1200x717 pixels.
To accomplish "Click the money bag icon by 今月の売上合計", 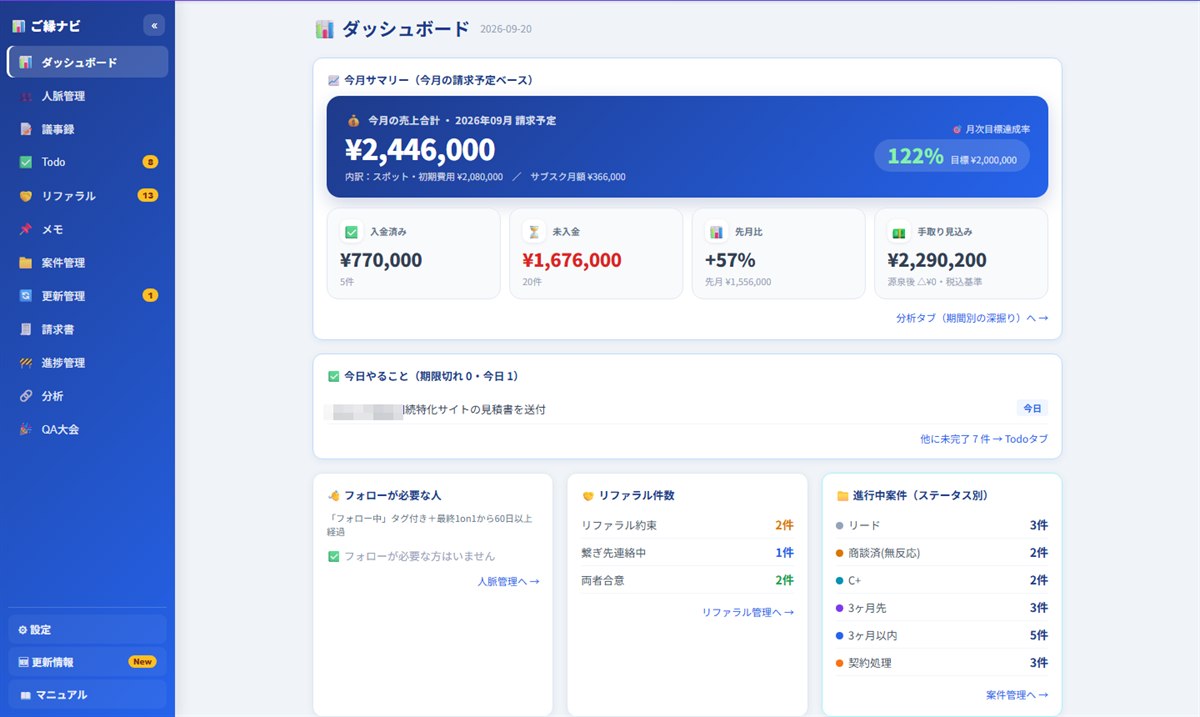I will (353, 121).
